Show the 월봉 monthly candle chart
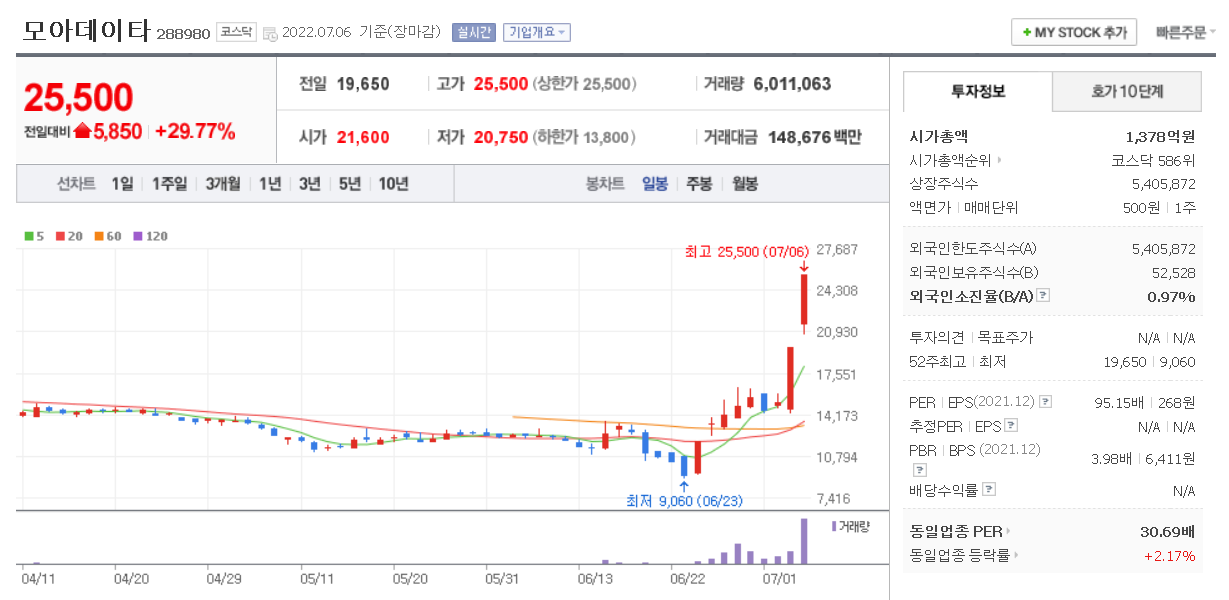This screenshot has height=600, width=1229. (x=745, y=184)
